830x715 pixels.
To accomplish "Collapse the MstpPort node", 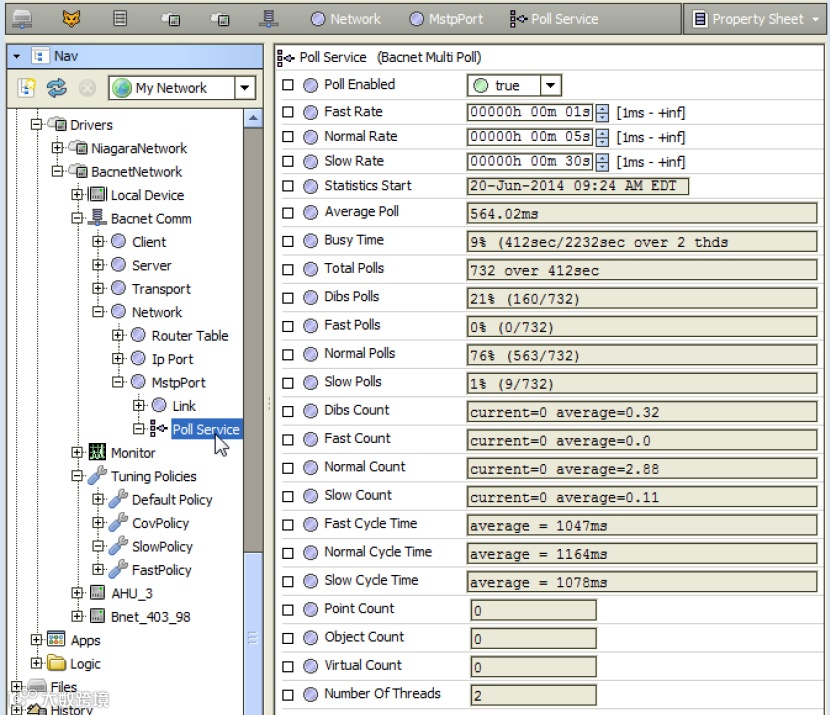I will point(118,382).
